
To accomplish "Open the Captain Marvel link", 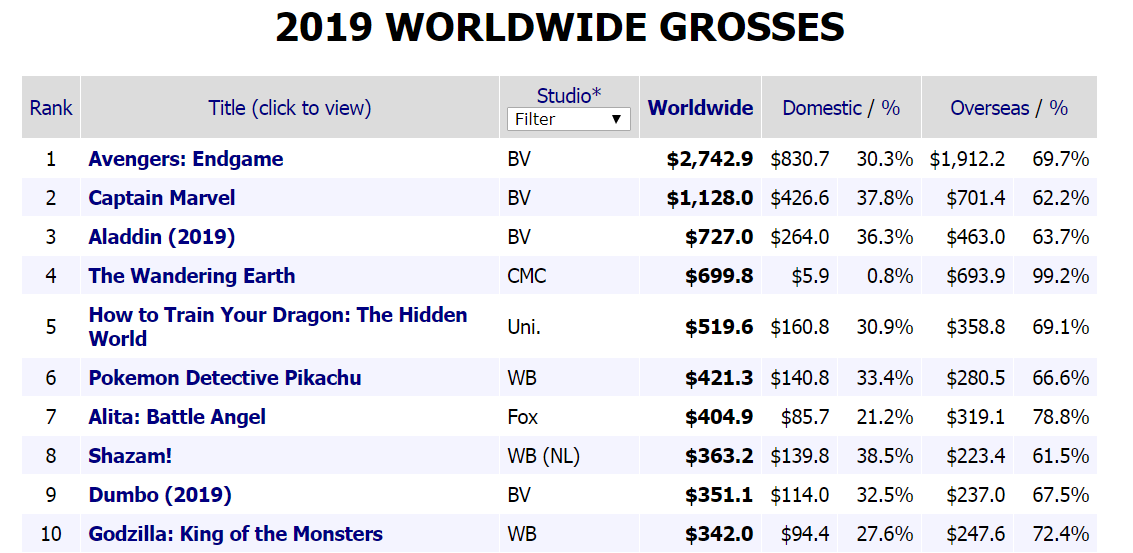I will click(162, 198).
